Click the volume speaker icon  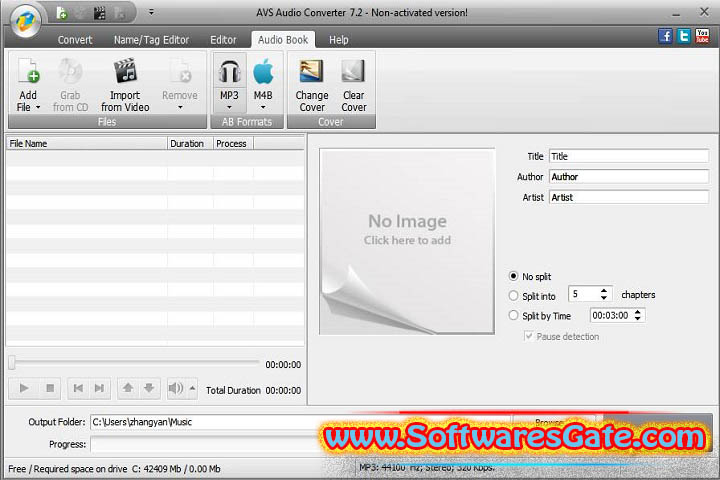click(176, 389)
